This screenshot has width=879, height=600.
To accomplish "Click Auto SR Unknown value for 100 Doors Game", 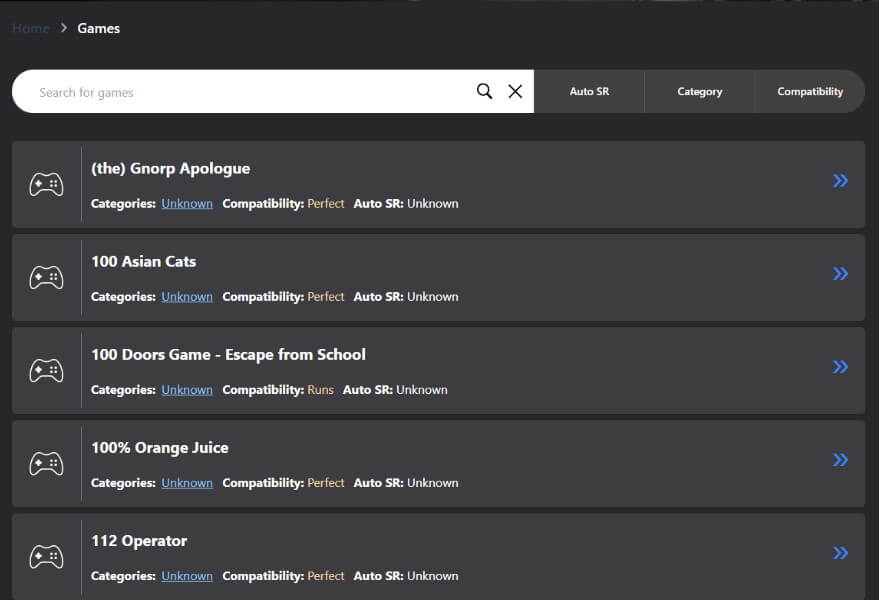I will [x=422, y=390].
